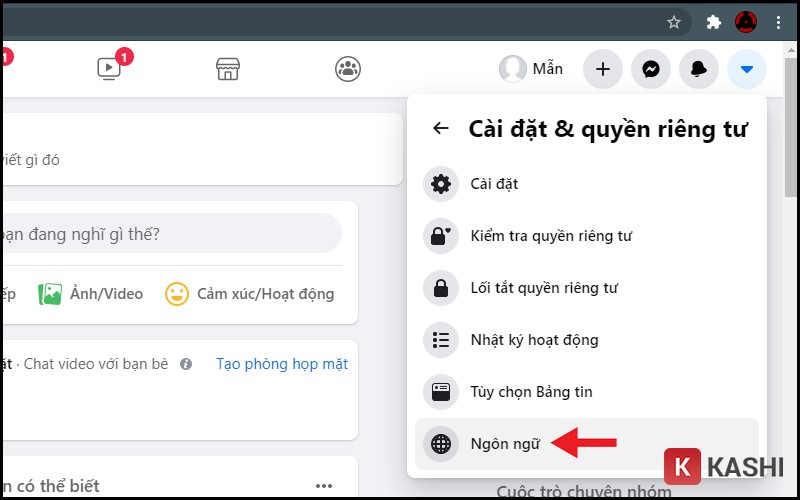
Task: Click the info icon next to Chat video
Action: pos(186,364)
